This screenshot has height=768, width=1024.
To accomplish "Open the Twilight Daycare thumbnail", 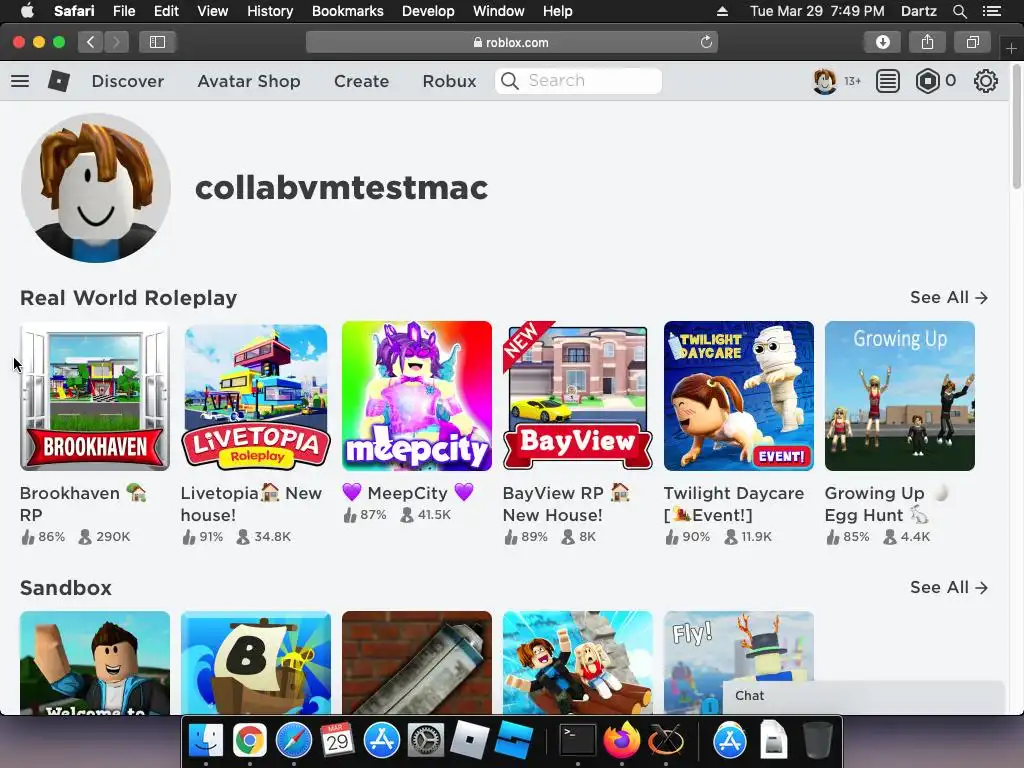I will [739, 396].
